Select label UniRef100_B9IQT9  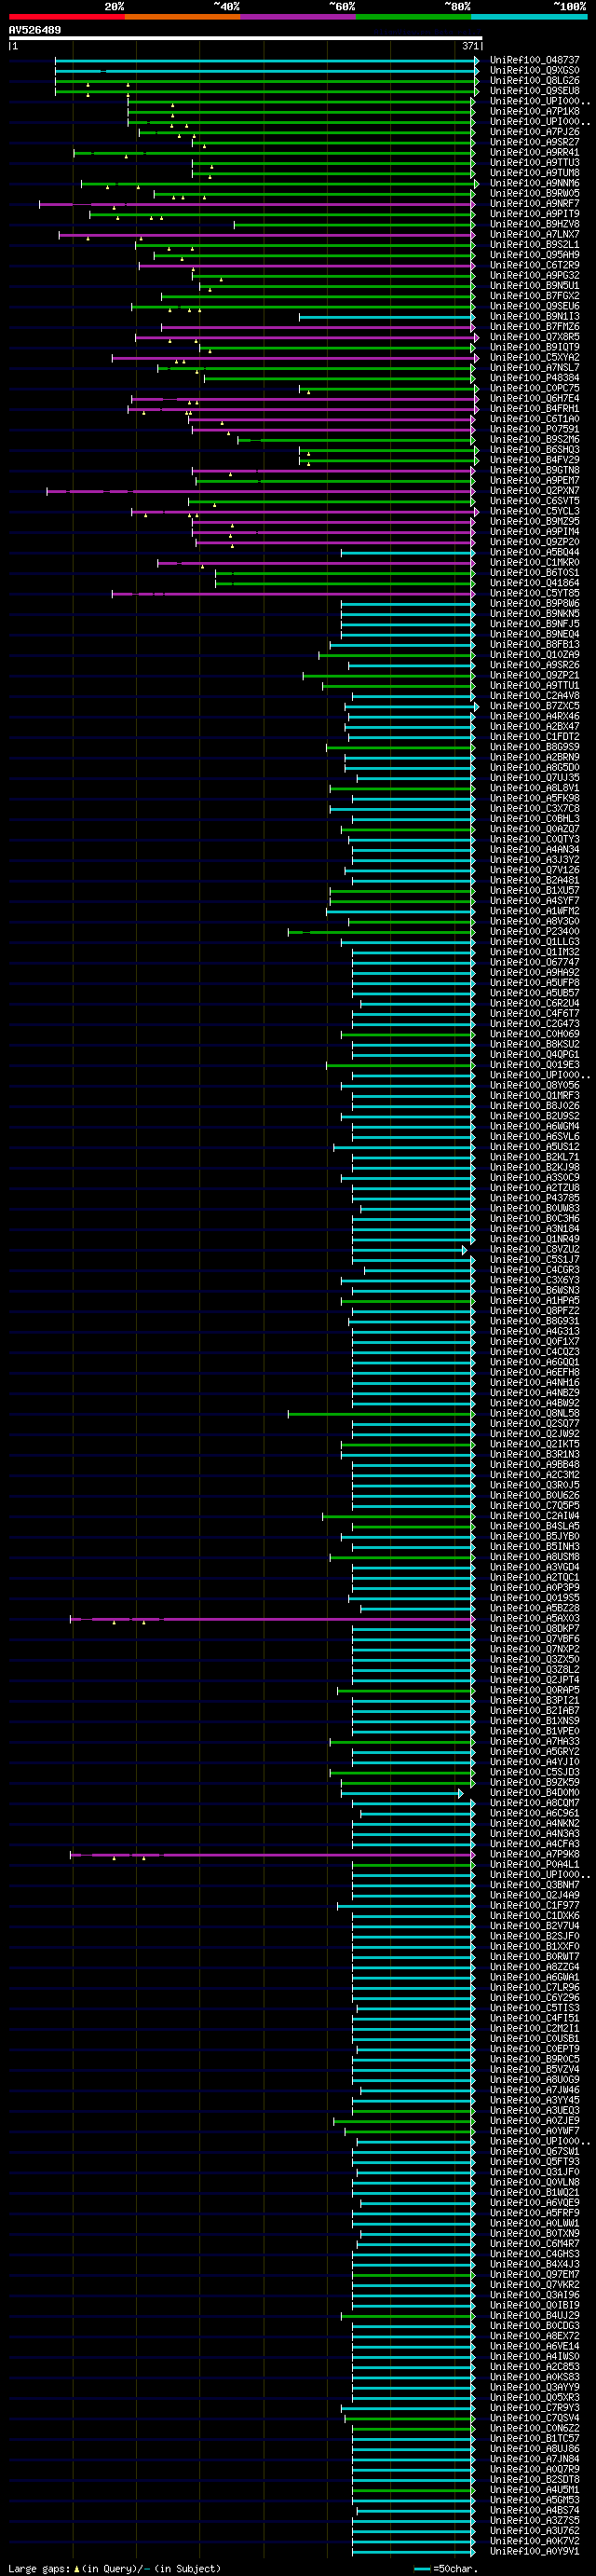[x=534, y=347]
